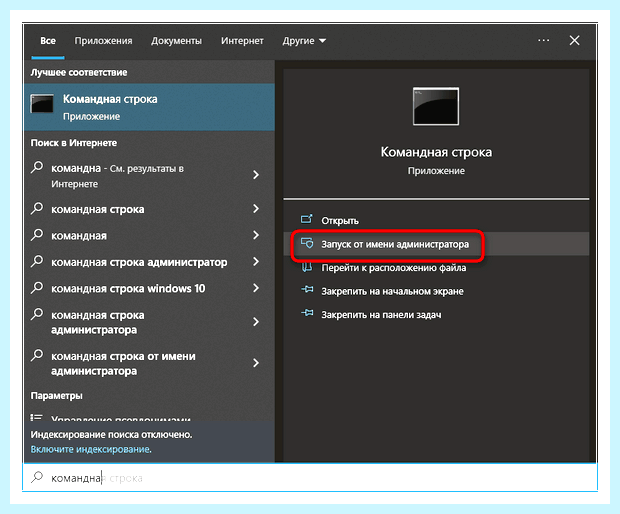The width and height of the screenshot is (620, 514).
Task: Click search icon next to 'командна' suggestion
Action: click(x=37, y=167)
